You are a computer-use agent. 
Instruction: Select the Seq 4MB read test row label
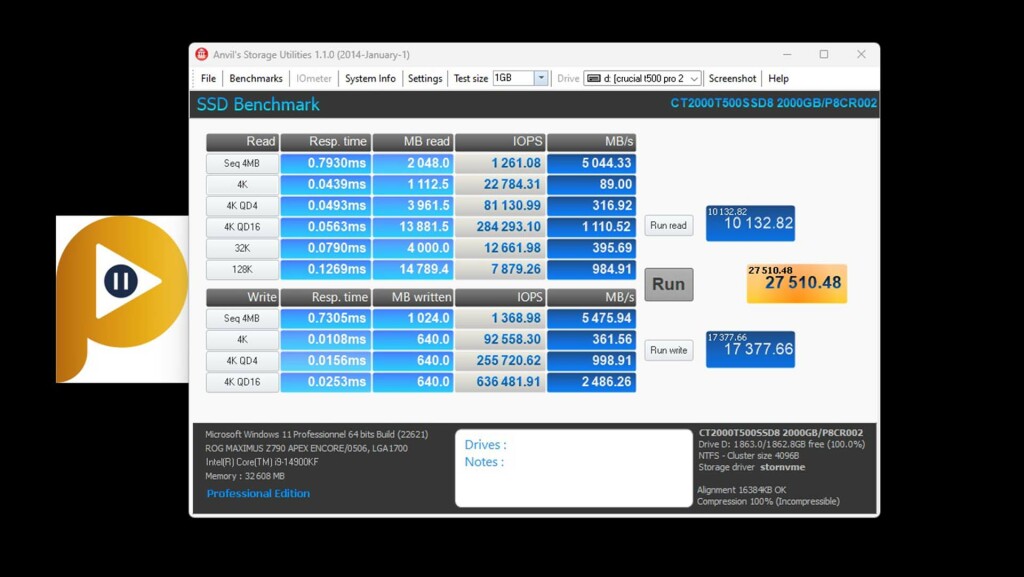coord(242,163)
